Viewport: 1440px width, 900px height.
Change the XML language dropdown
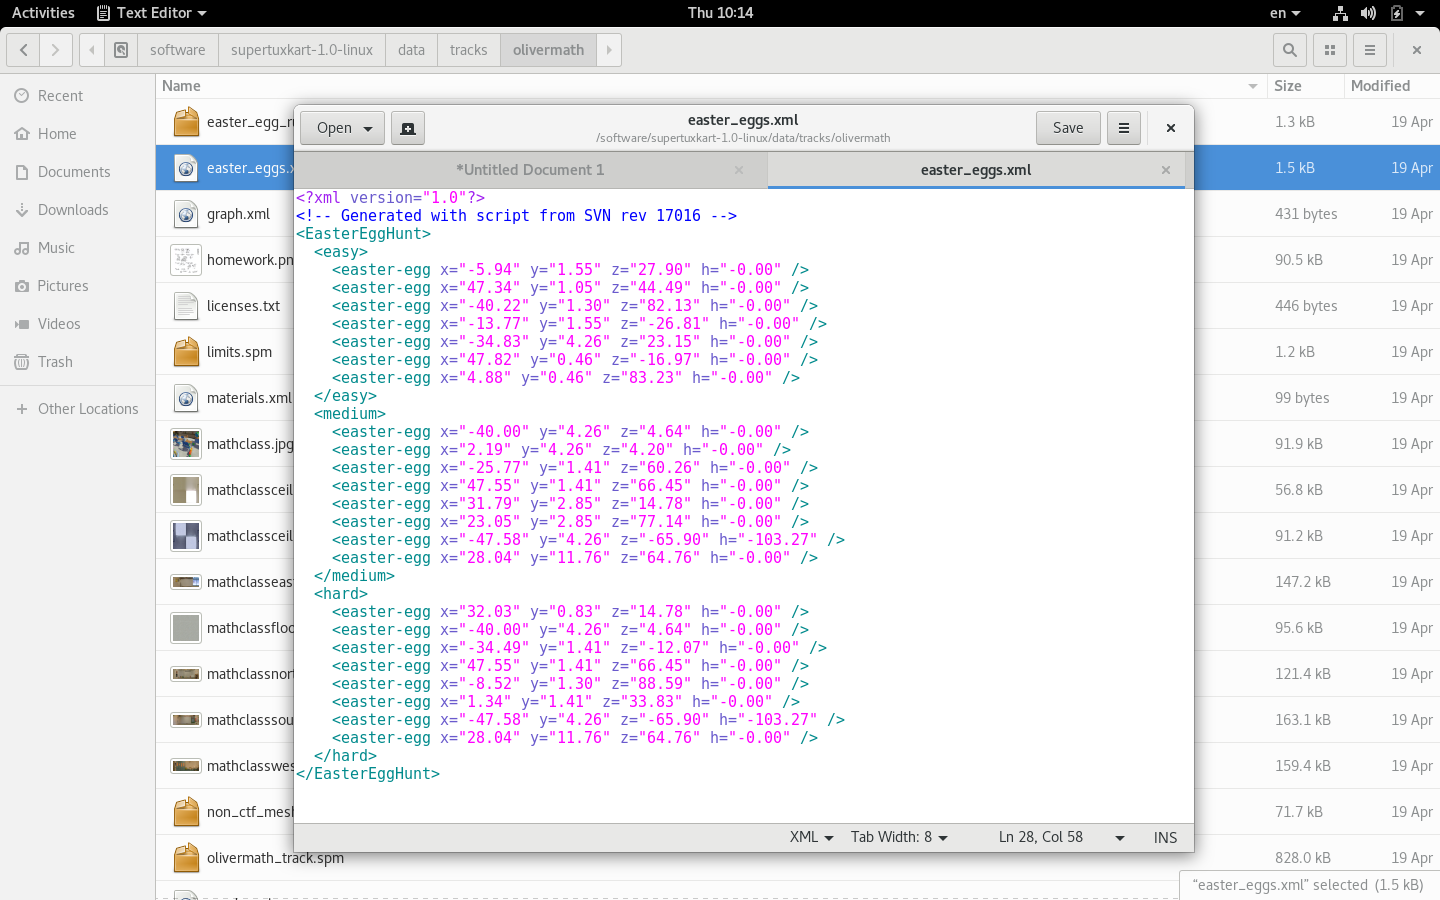click(x=811, y=838)
